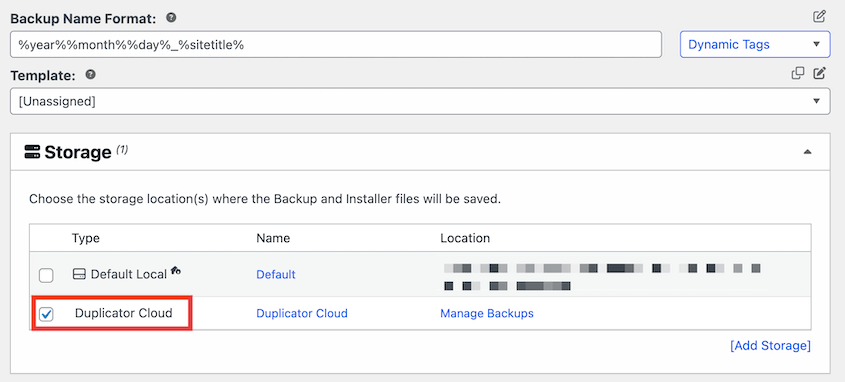The width and height of the screenshot is (845, 382).
Task: Enable the Default Local storage checkbox
Action: click(46, 276)
